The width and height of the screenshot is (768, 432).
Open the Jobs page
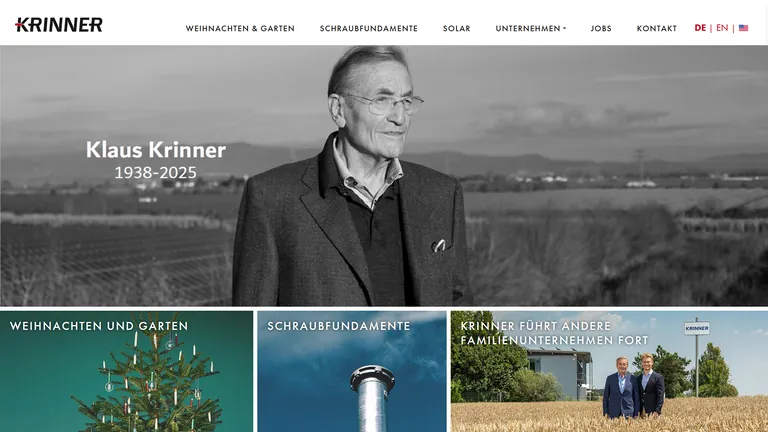[601, 28]
